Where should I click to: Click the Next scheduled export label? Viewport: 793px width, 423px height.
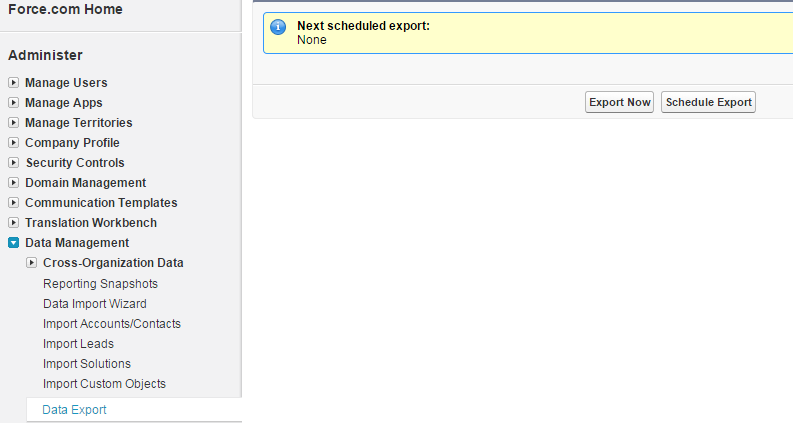point(363,26)
